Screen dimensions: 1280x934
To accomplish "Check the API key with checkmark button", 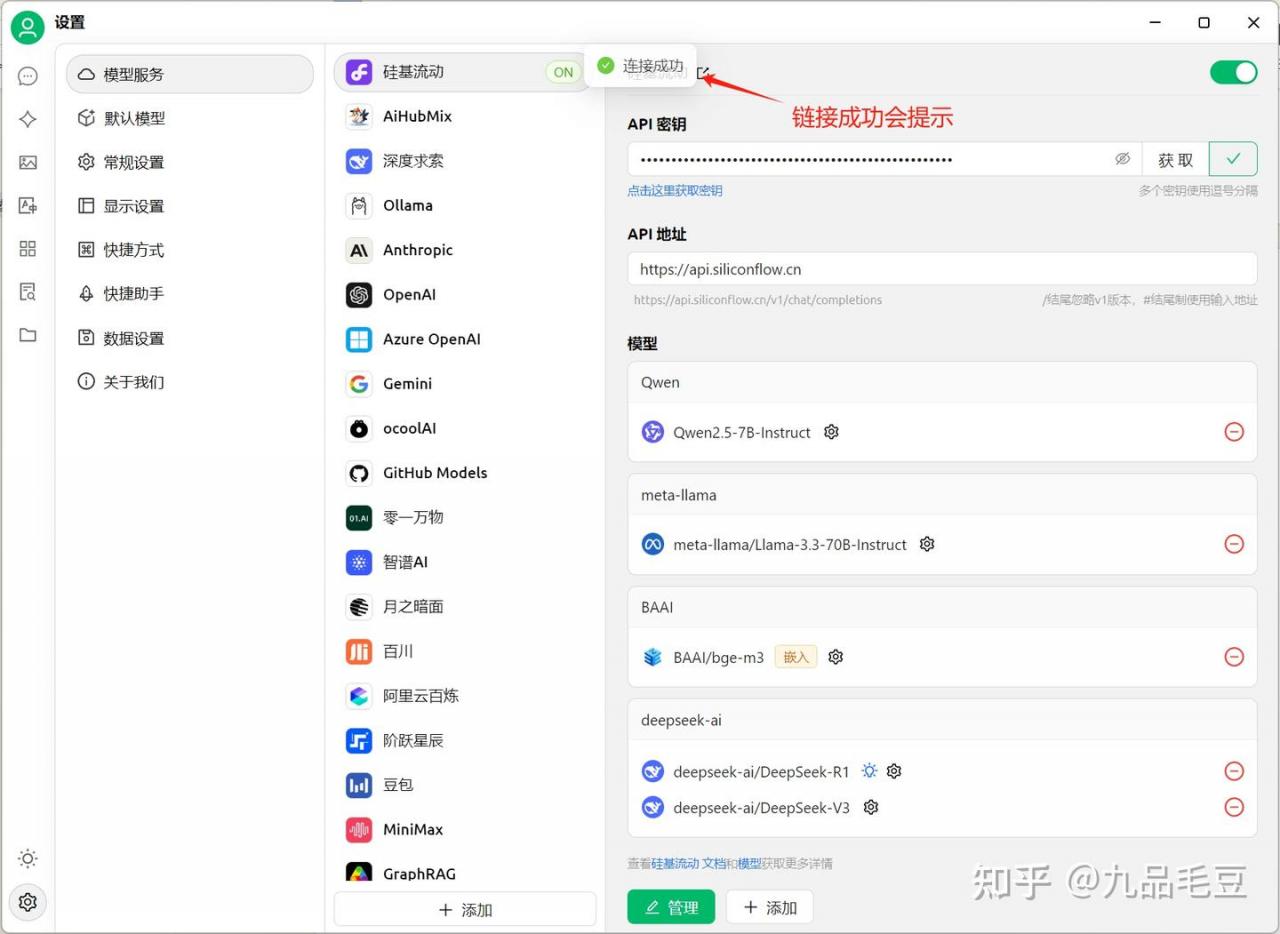I will pyautogui.click(x=1233, y=159).
